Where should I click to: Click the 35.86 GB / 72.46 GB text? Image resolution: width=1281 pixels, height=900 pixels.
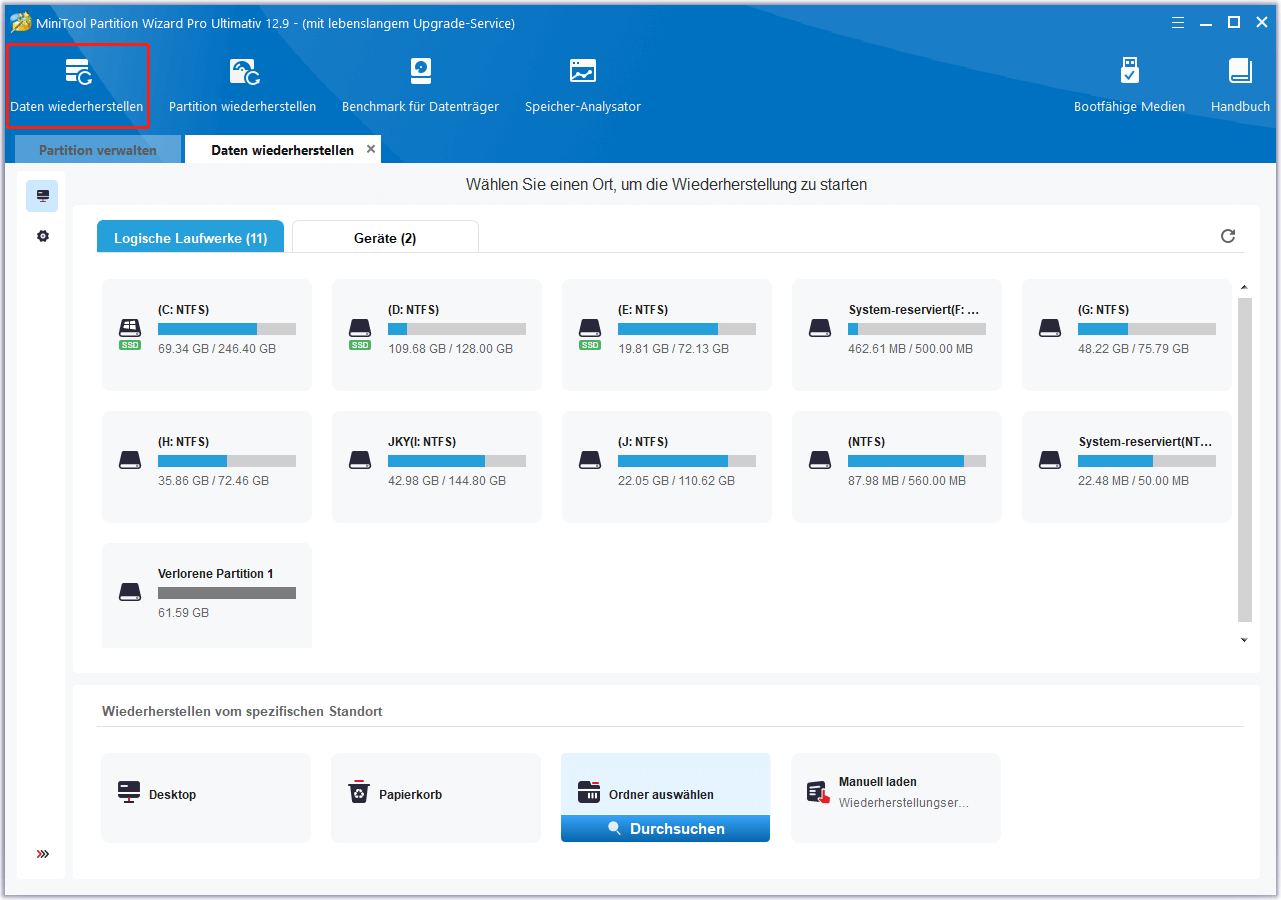pos(213,481)
